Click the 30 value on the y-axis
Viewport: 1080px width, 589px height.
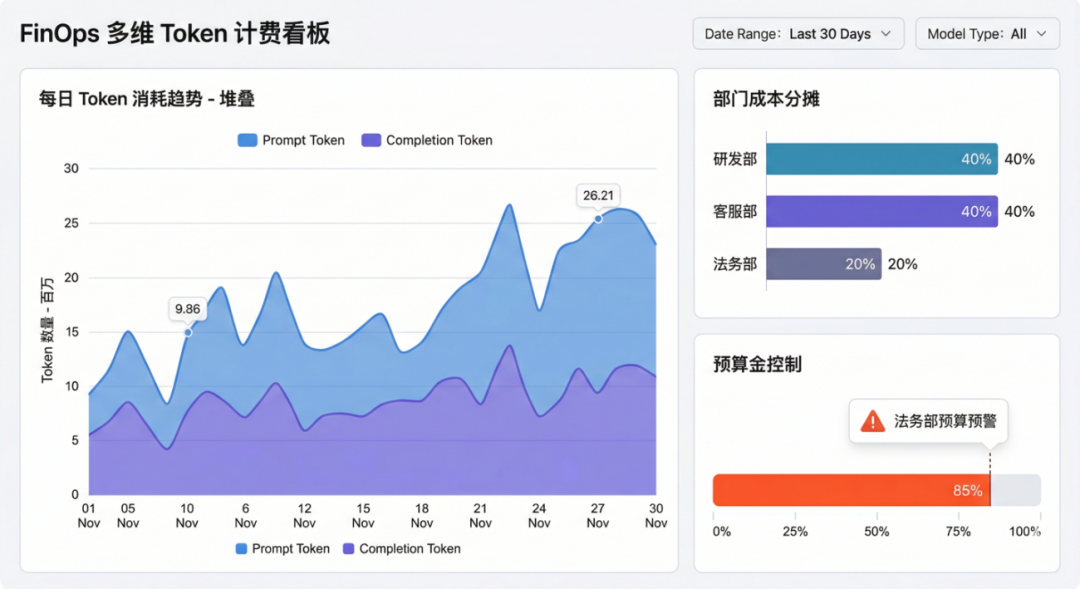(x=71, y=169)
